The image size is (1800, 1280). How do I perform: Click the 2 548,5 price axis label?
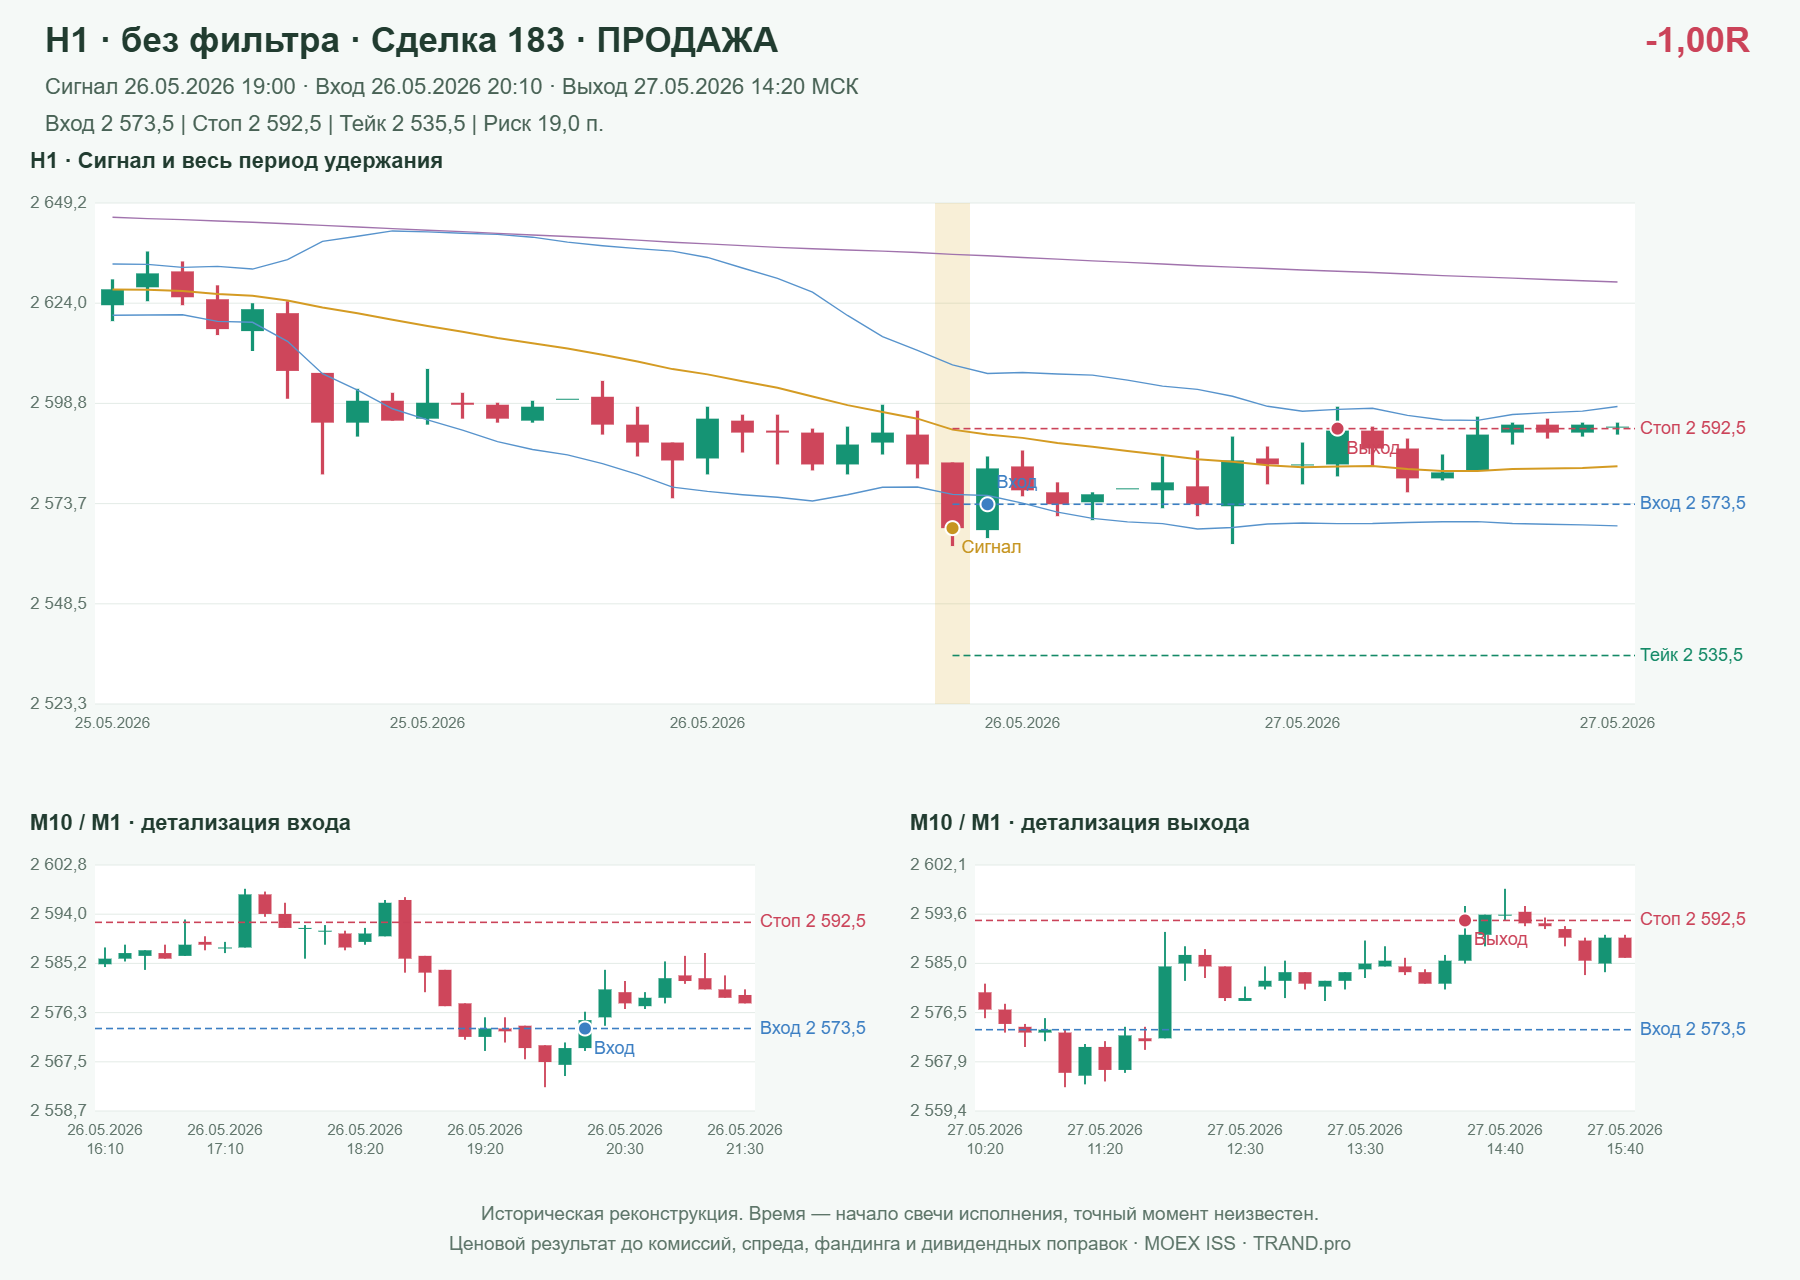click(x=58, y=604)
